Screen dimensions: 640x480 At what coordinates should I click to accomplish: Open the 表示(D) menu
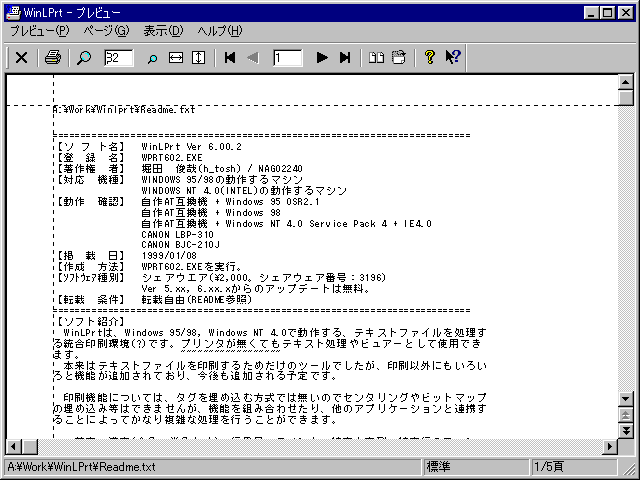point(163,31)
